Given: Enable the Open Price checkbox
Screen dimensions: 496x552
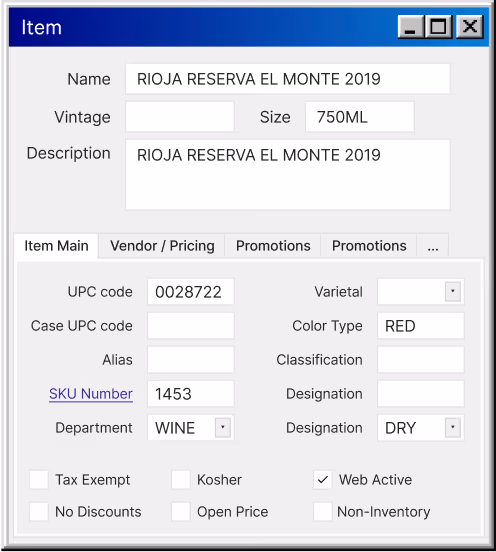Looking at the screenshot, I should [181, 512].
